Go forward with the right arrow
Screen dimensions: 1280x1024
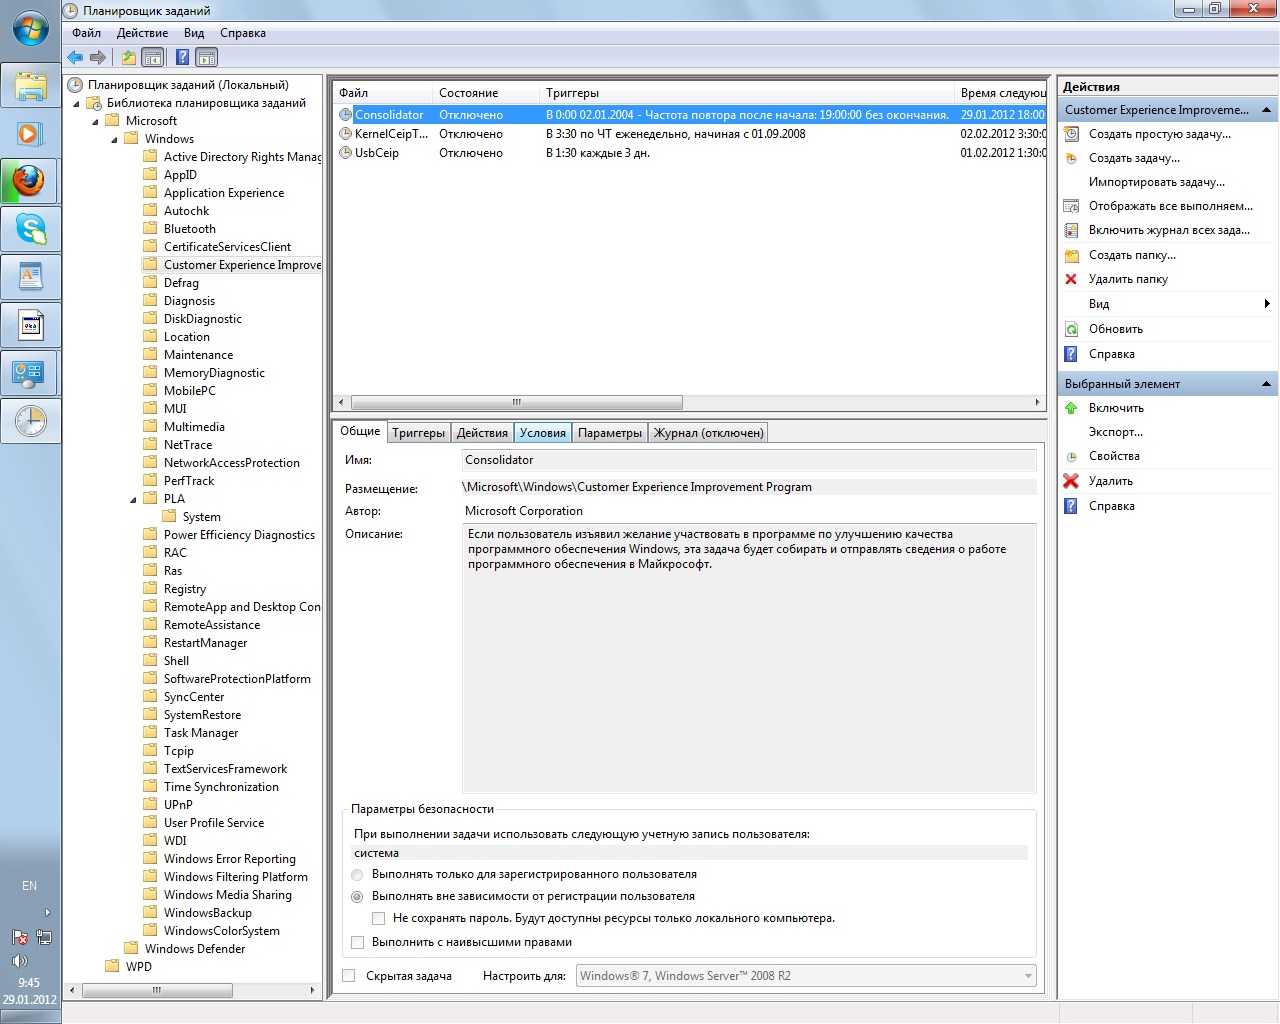(x=98, y=57)
